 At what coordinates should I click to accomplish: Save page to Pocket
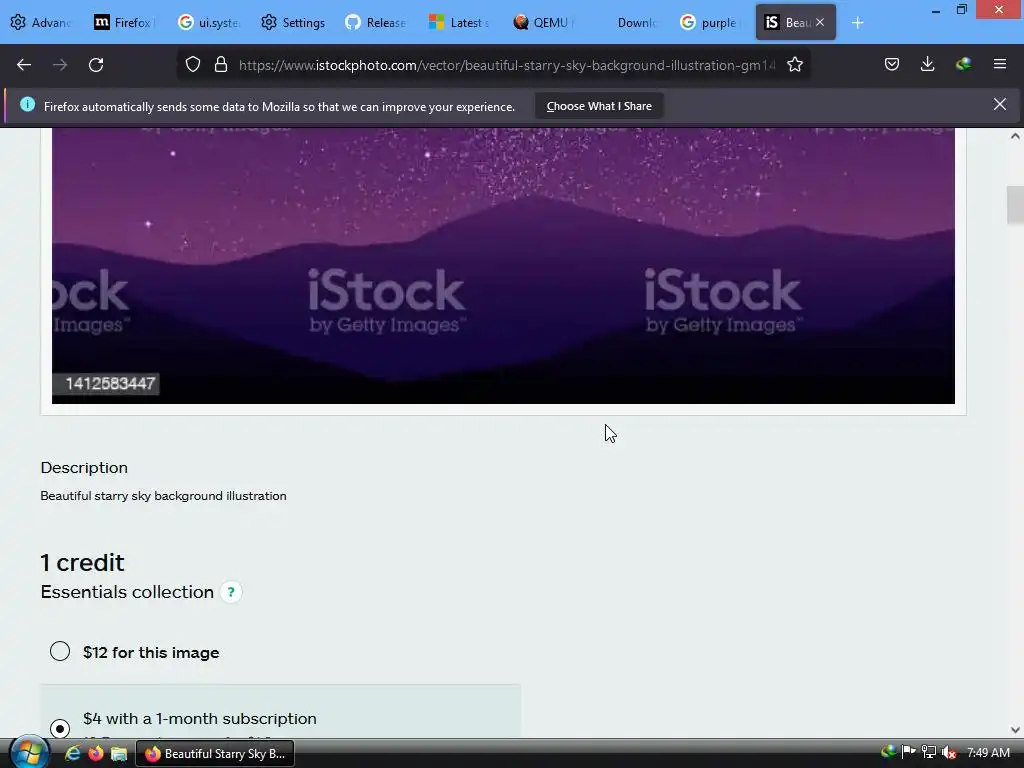tap(892, 64)
